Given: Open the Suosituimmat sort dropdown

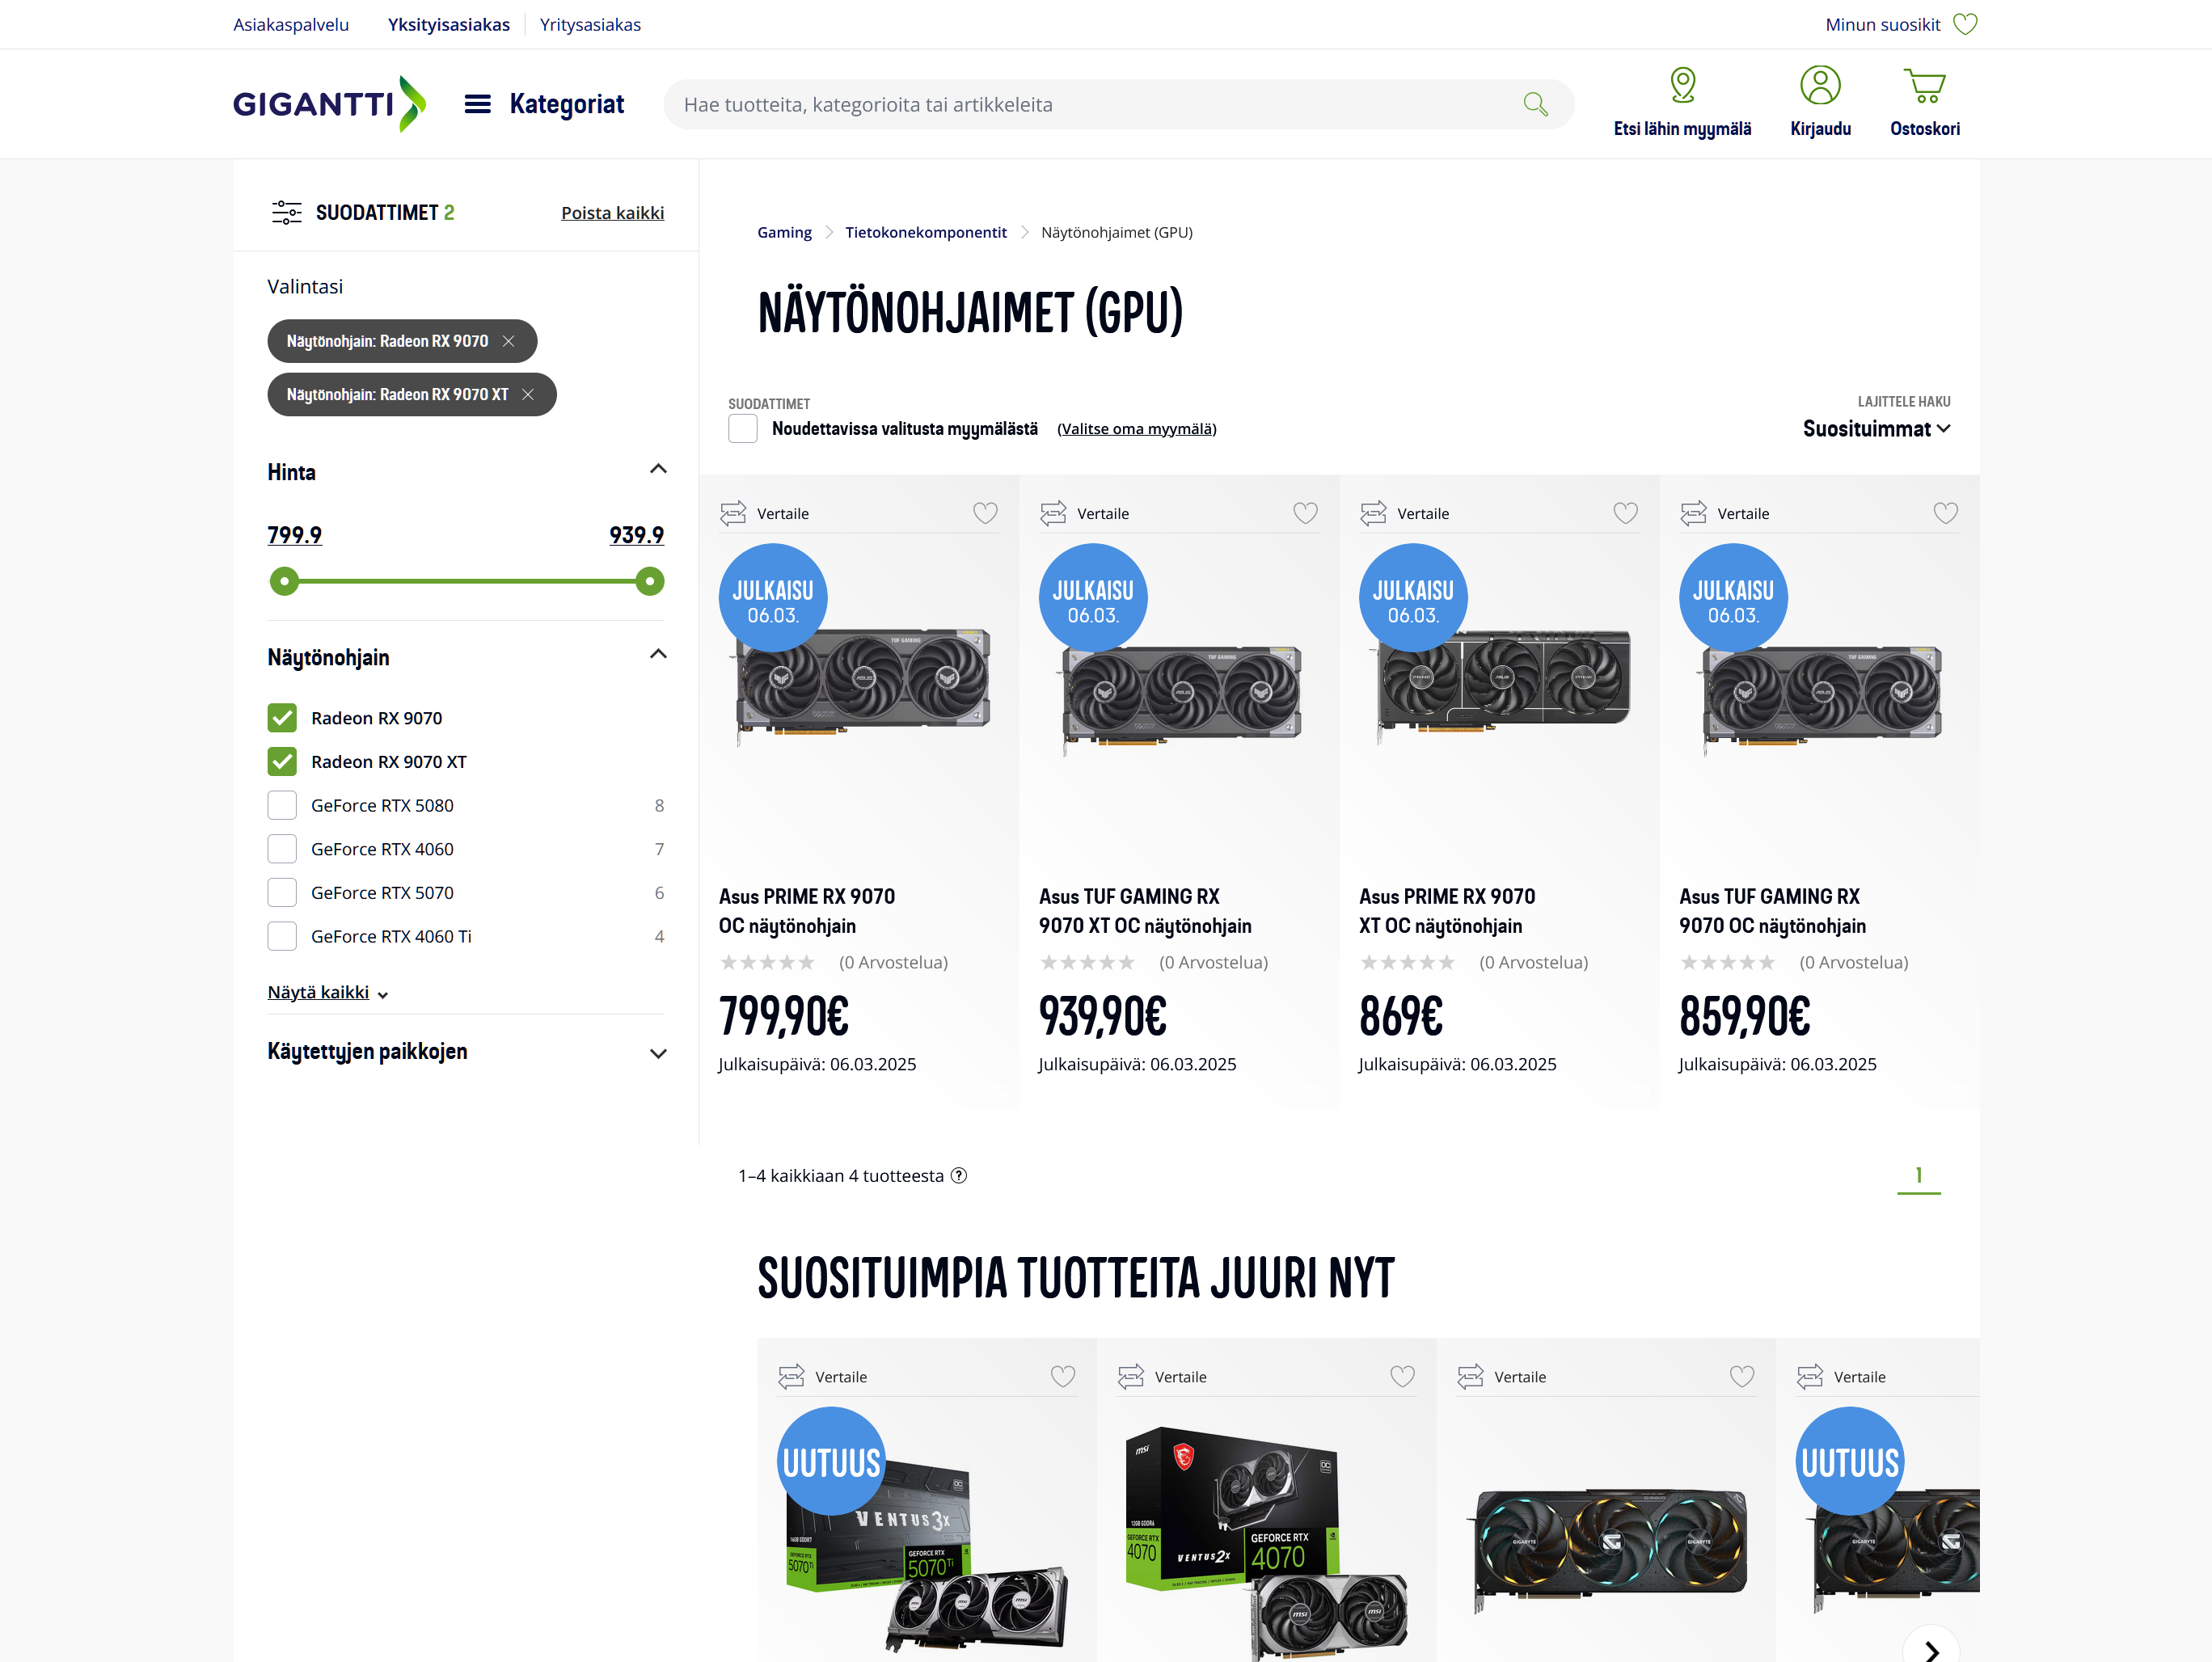Looking at the screenshot, I should click(x=1876, y=429).
